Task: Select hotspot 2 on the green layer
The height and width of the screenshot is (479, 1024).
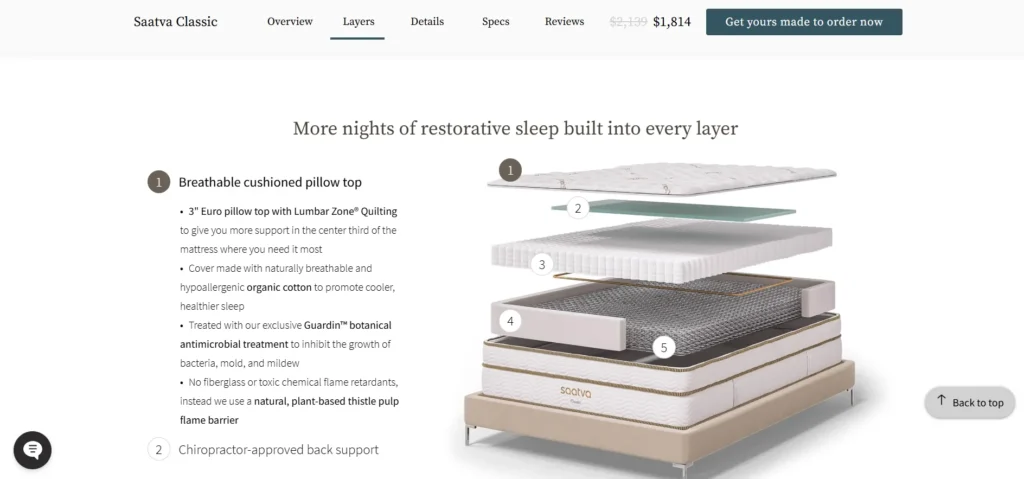Action: [577, 208]
